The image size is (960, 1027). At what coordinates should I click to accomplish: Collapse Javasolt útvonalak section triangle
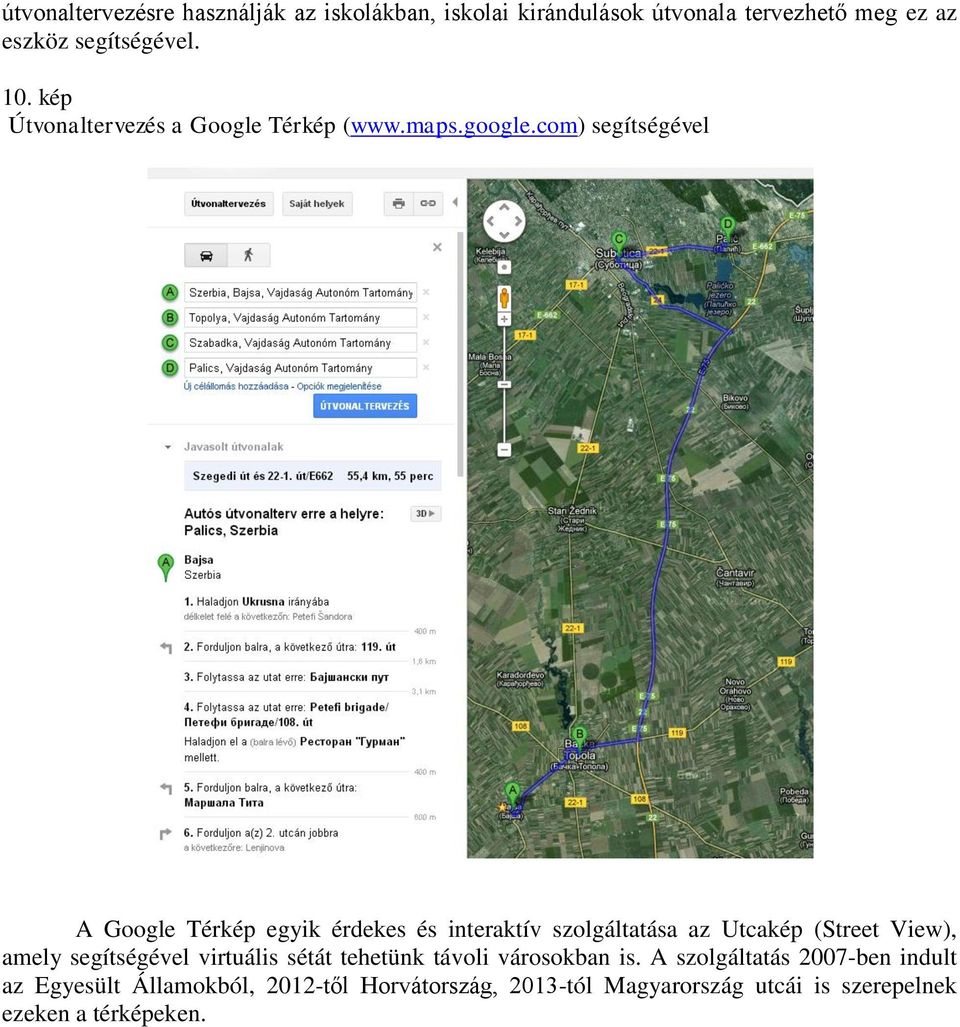click(x=168, y=447)
